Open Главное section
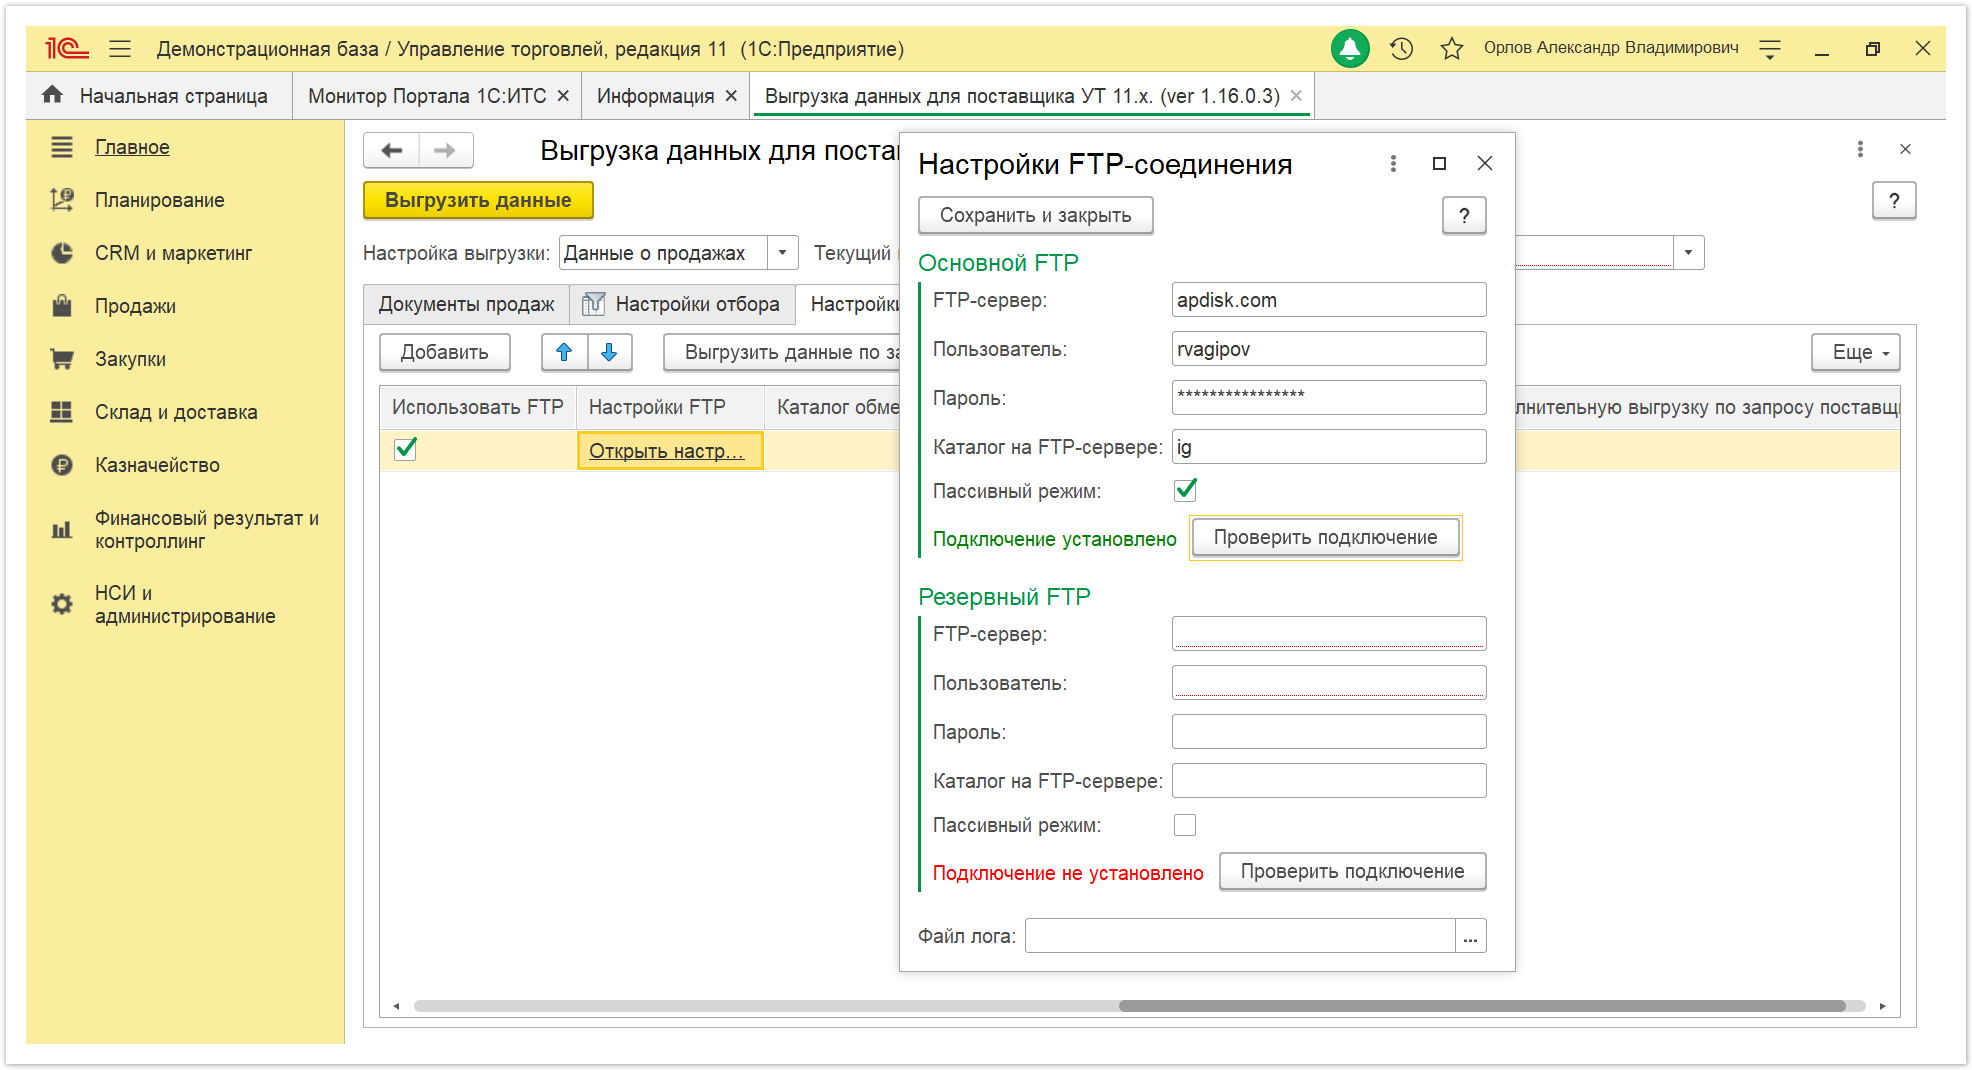1972x1070 pixels. (x=132, y=147)
